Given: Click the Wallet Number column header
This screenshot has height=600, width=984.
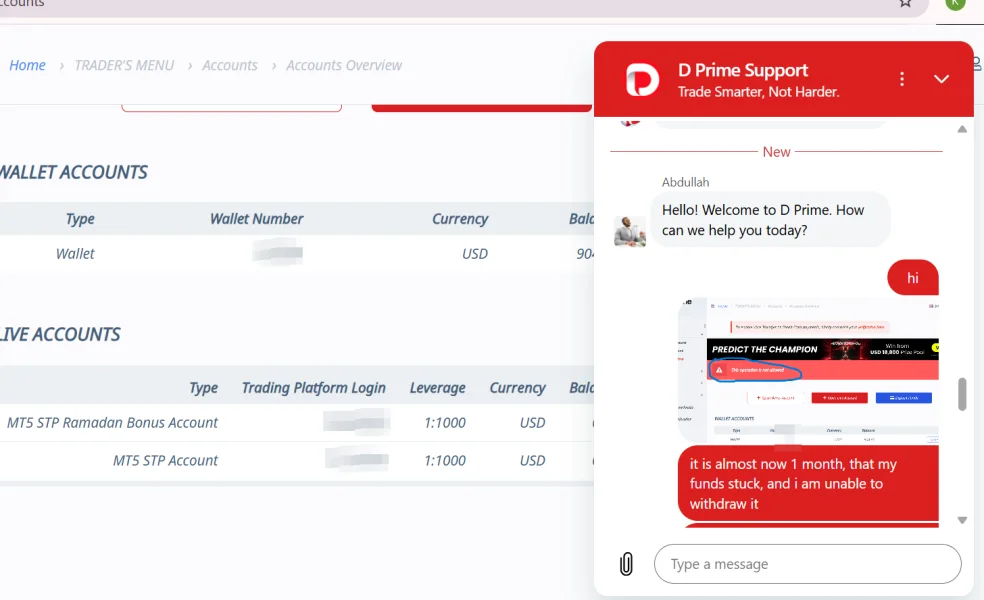Looking at the screenshot, I should coord(256,218).
